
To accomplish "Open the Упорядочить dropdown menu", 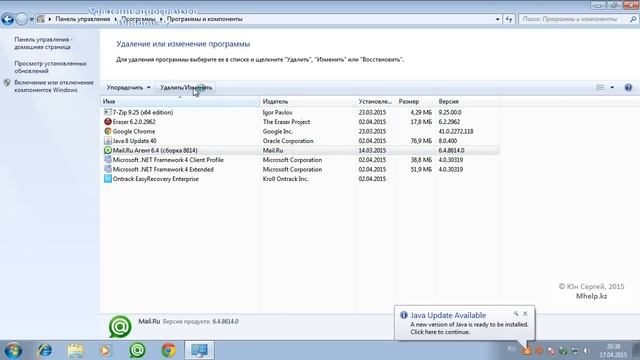I will tap(128, 87).
